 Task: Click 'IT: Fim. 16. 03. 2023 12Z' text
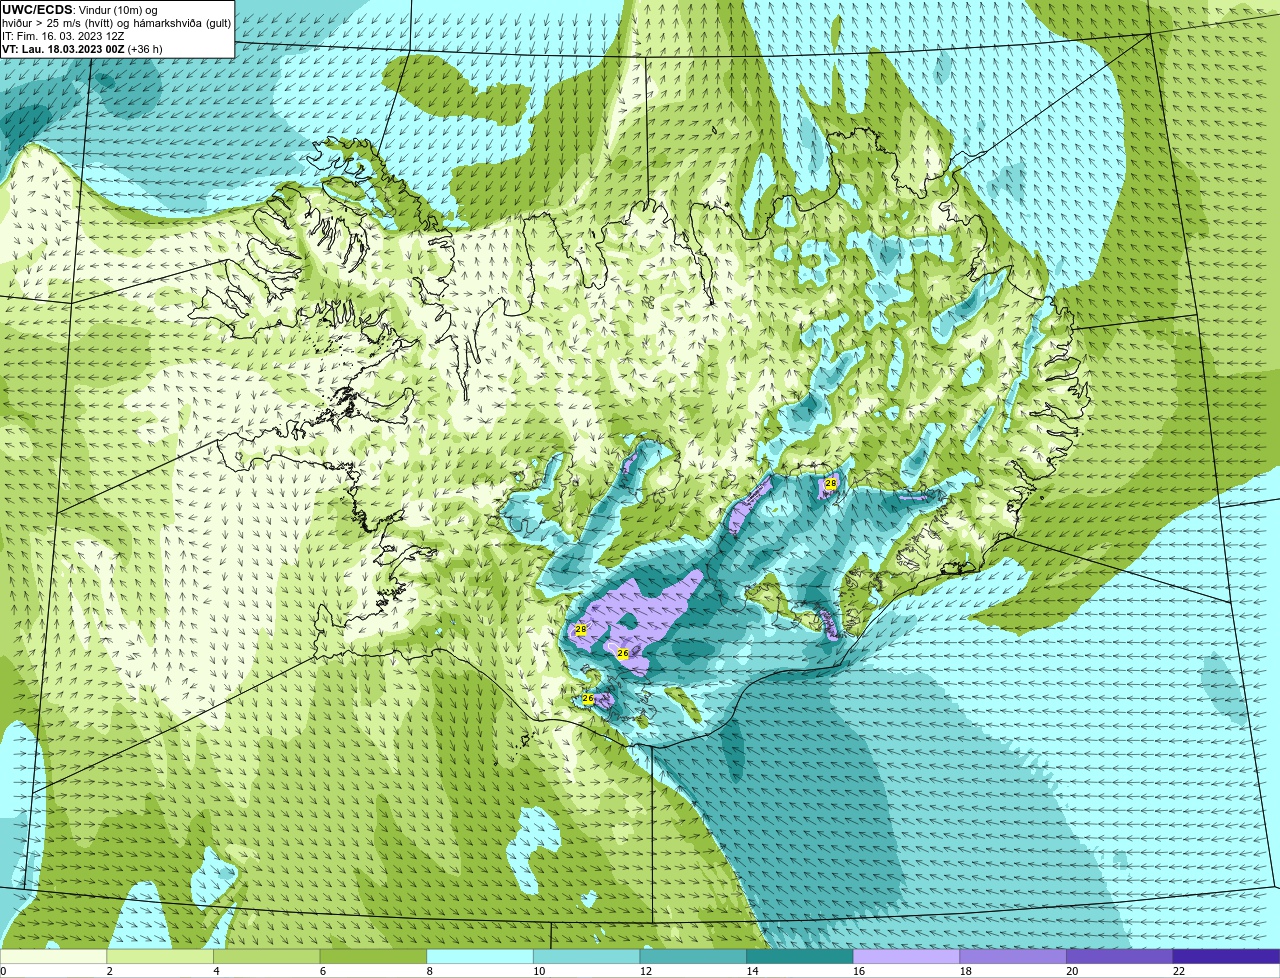pos(63,36)
